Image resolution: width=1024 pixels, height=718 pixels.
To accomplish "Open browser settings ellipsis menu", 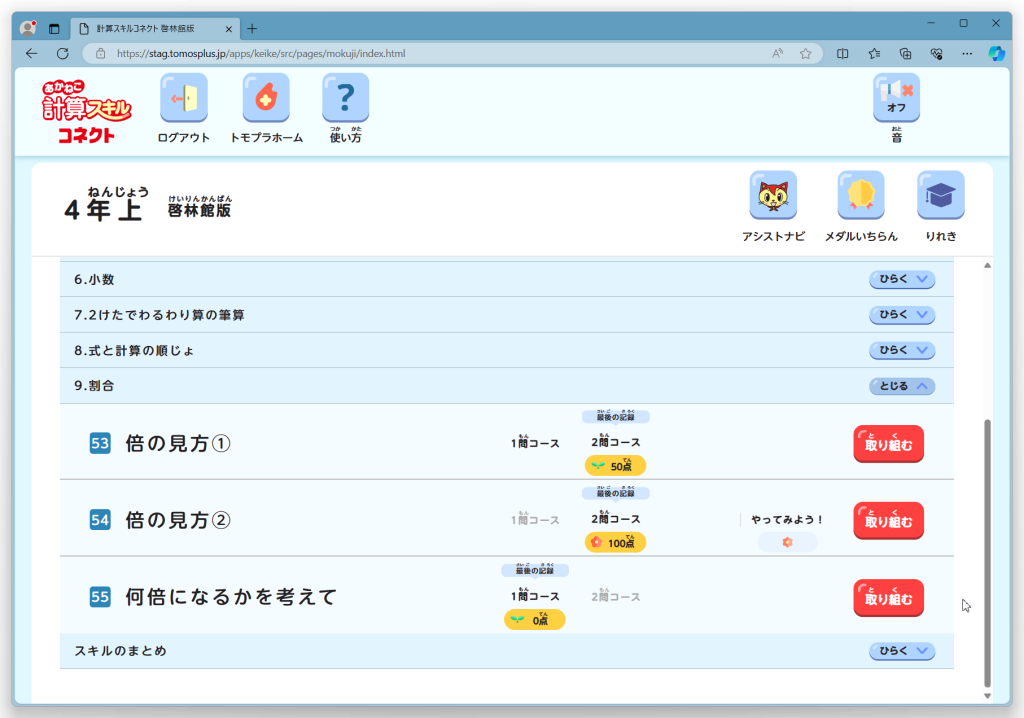I will point(967,54).
